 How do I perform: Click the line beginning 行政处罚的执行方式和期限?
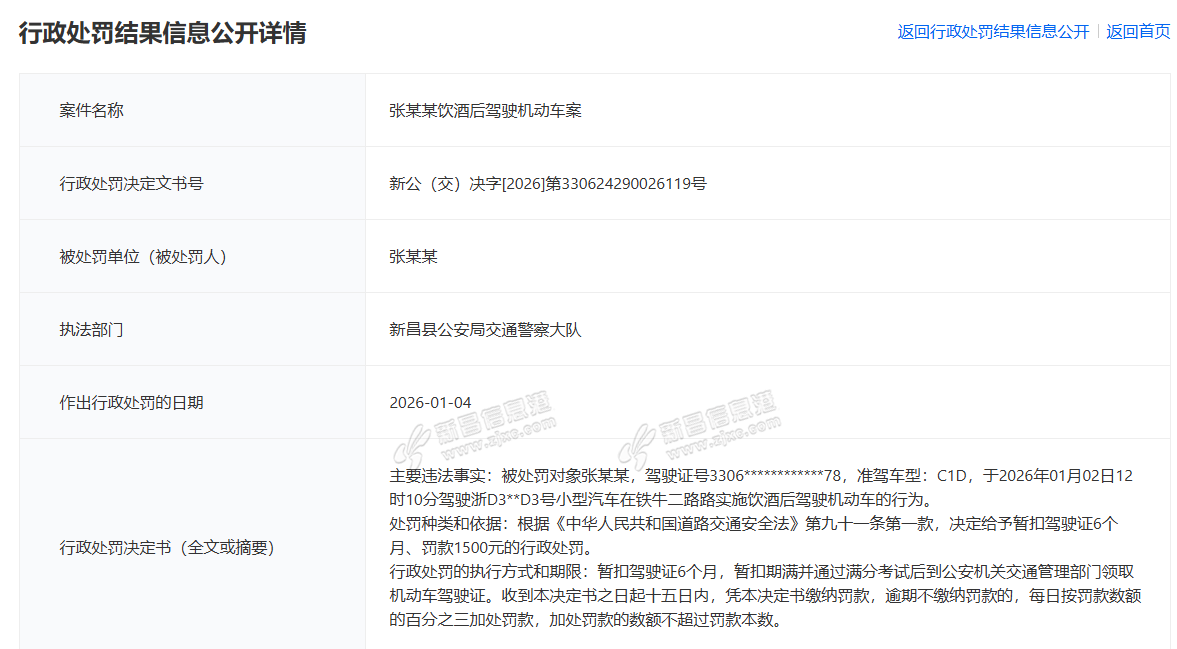(x=760, y=572)
